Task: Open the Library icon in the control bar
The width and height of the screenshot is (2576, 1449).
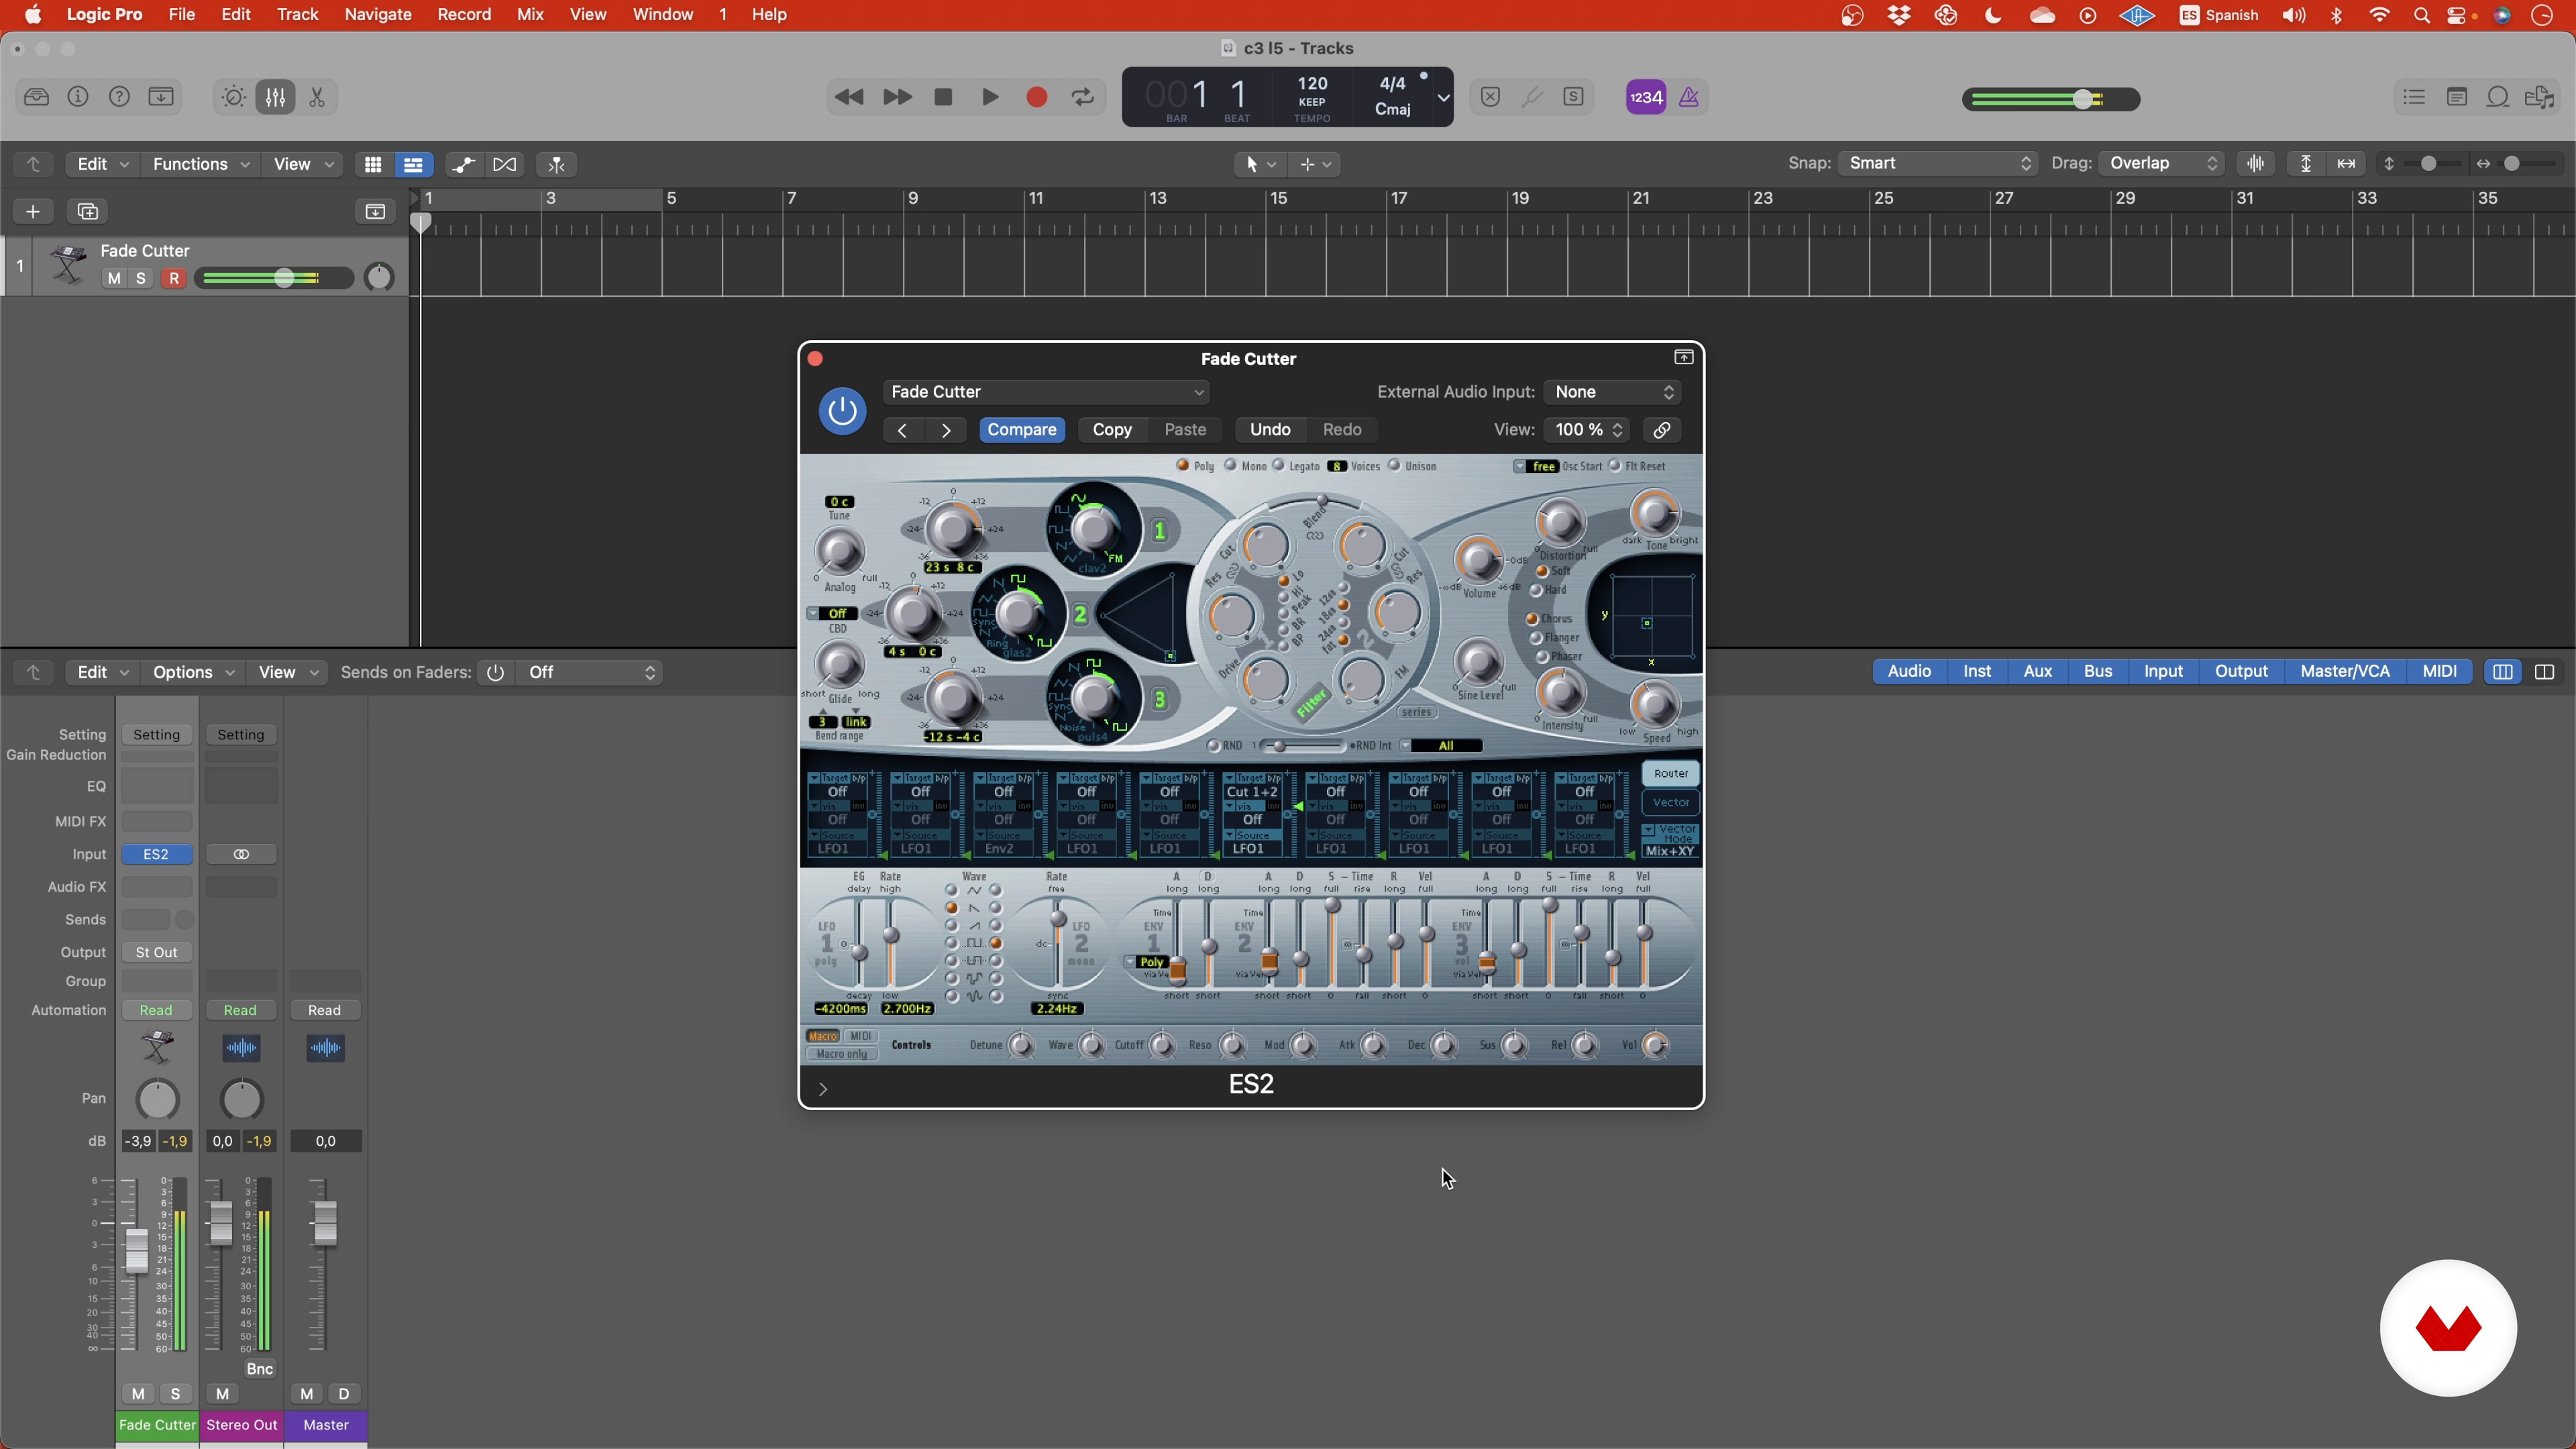Action: (x=37, y=97)
